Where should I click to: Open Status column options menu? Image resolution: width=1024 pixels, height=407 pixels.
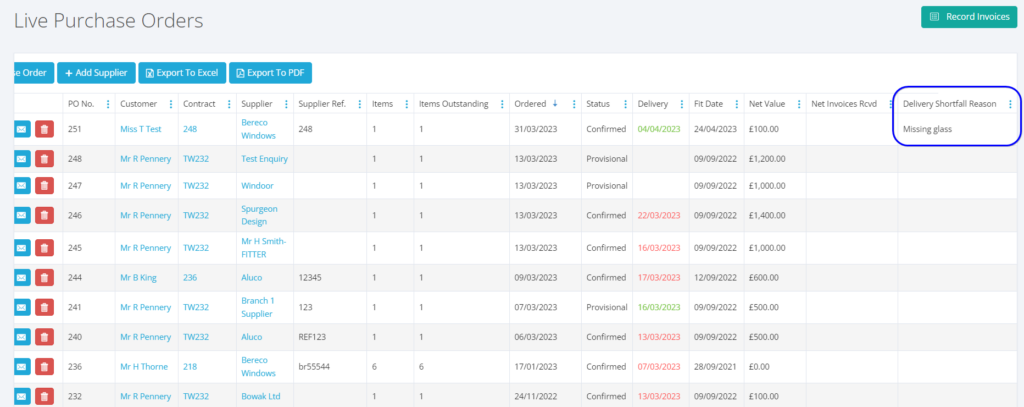625,104
